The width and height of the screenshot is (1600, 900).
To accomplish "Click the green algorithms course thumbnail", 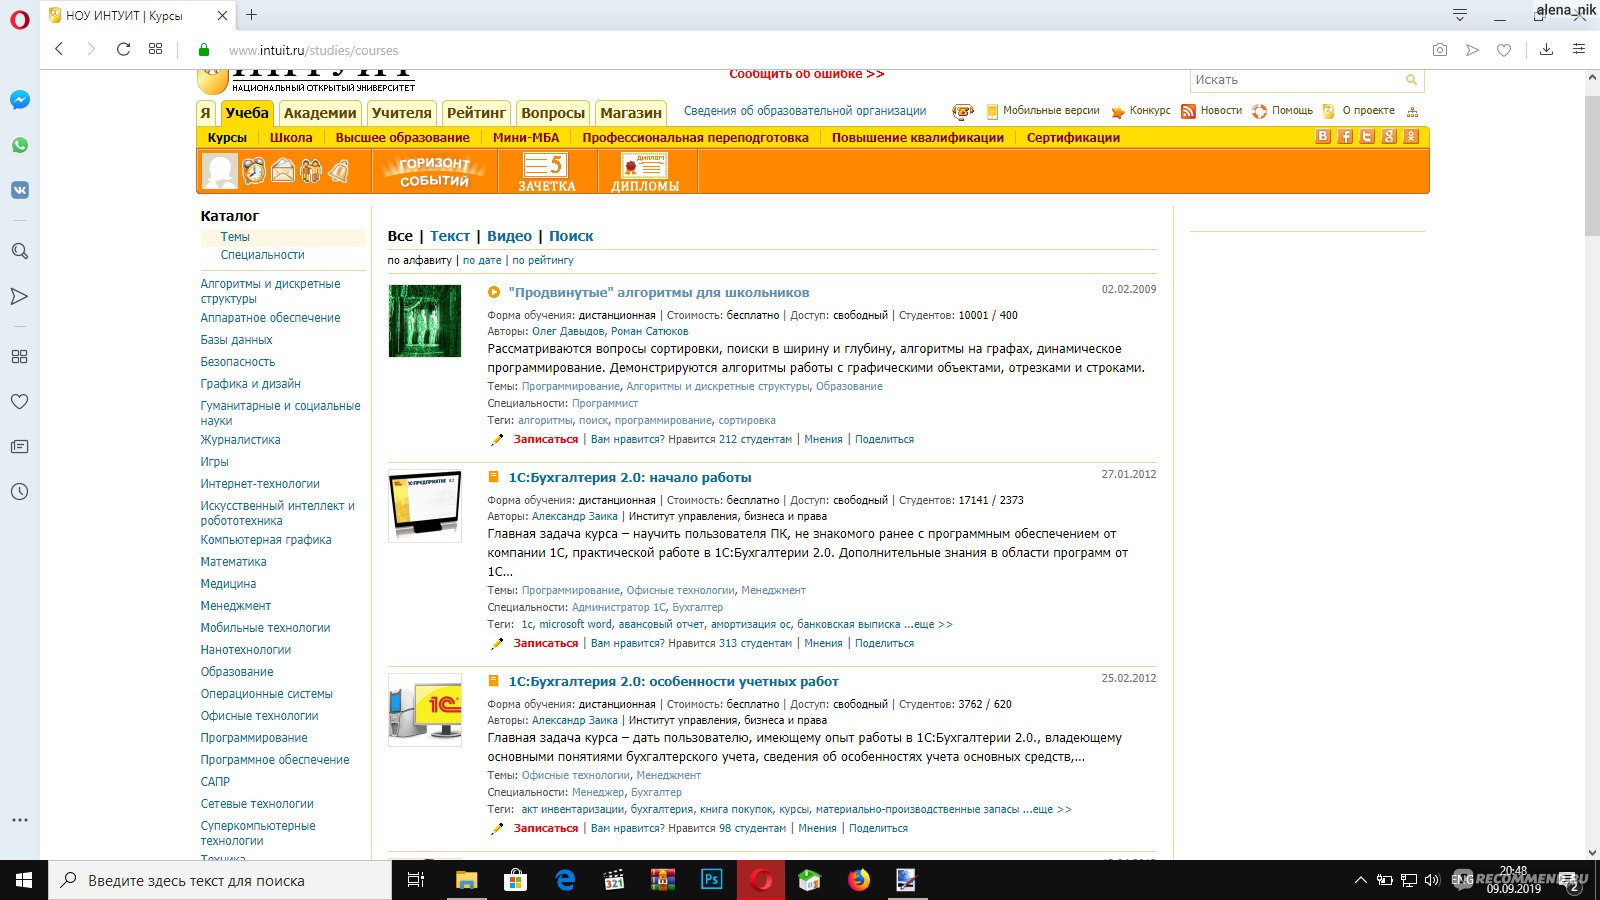I will (425, 321).
